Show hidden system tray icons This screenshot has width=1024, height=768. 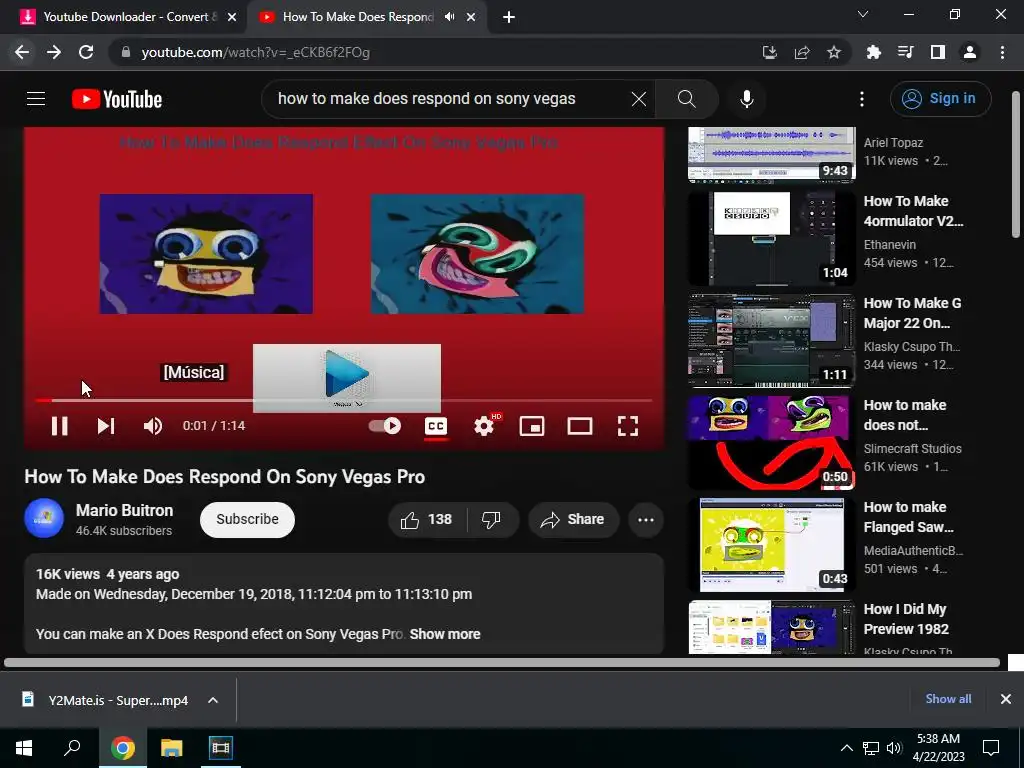pyautogui.click(x=846, y=748)
